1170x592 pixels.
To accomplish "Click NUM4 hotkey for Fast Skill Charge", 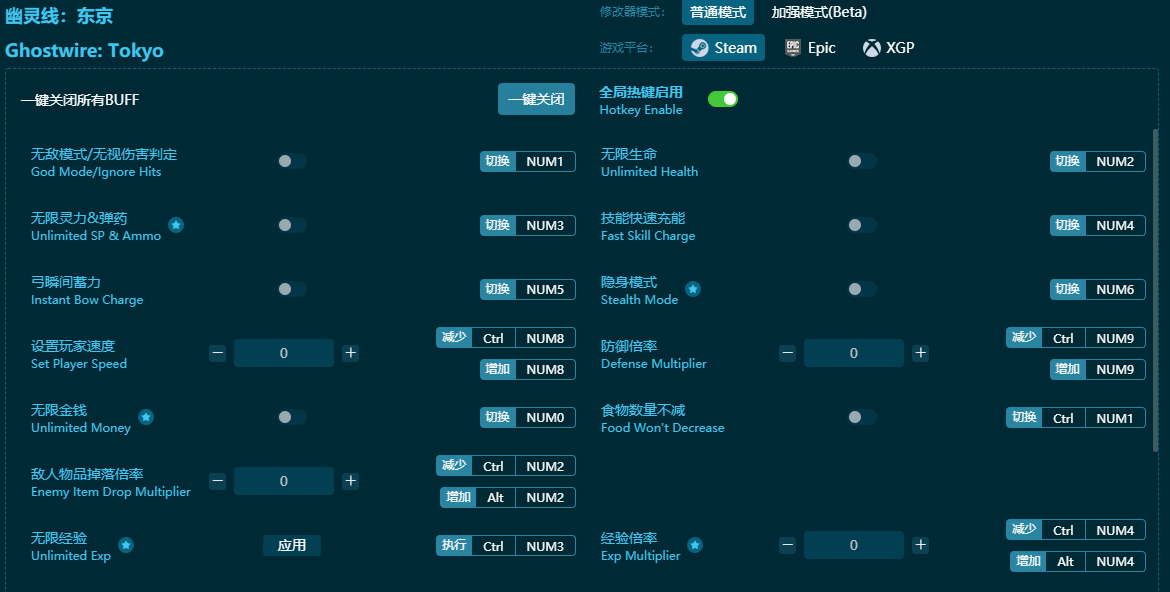I will (1098, 225).
